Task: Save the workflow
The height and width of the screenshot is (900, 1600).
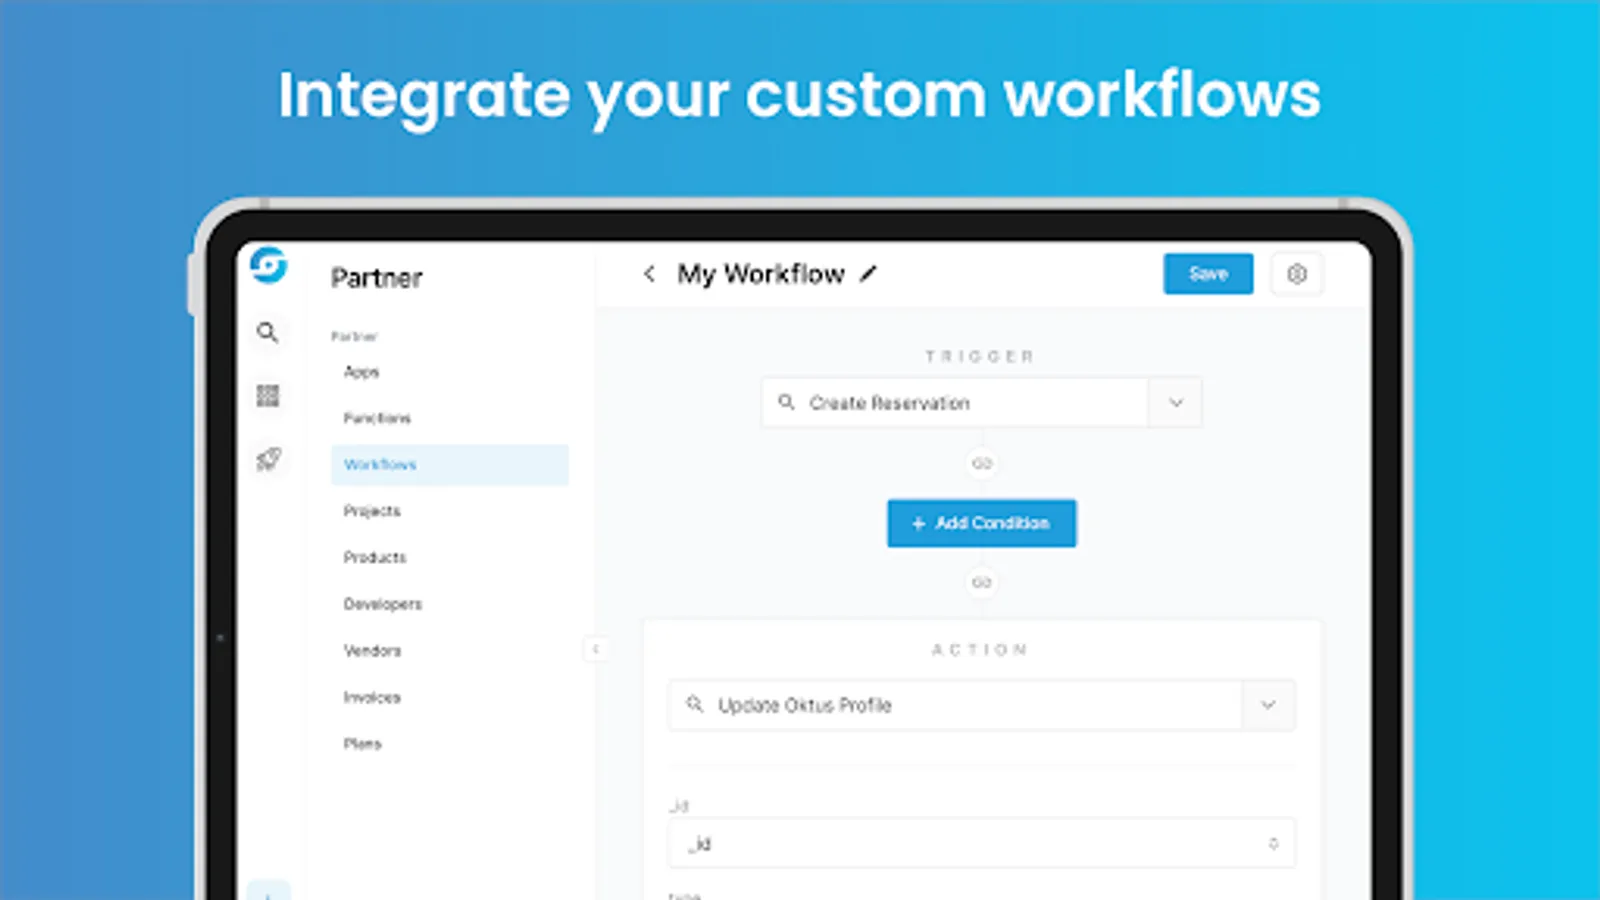Action: point(1208,274)
